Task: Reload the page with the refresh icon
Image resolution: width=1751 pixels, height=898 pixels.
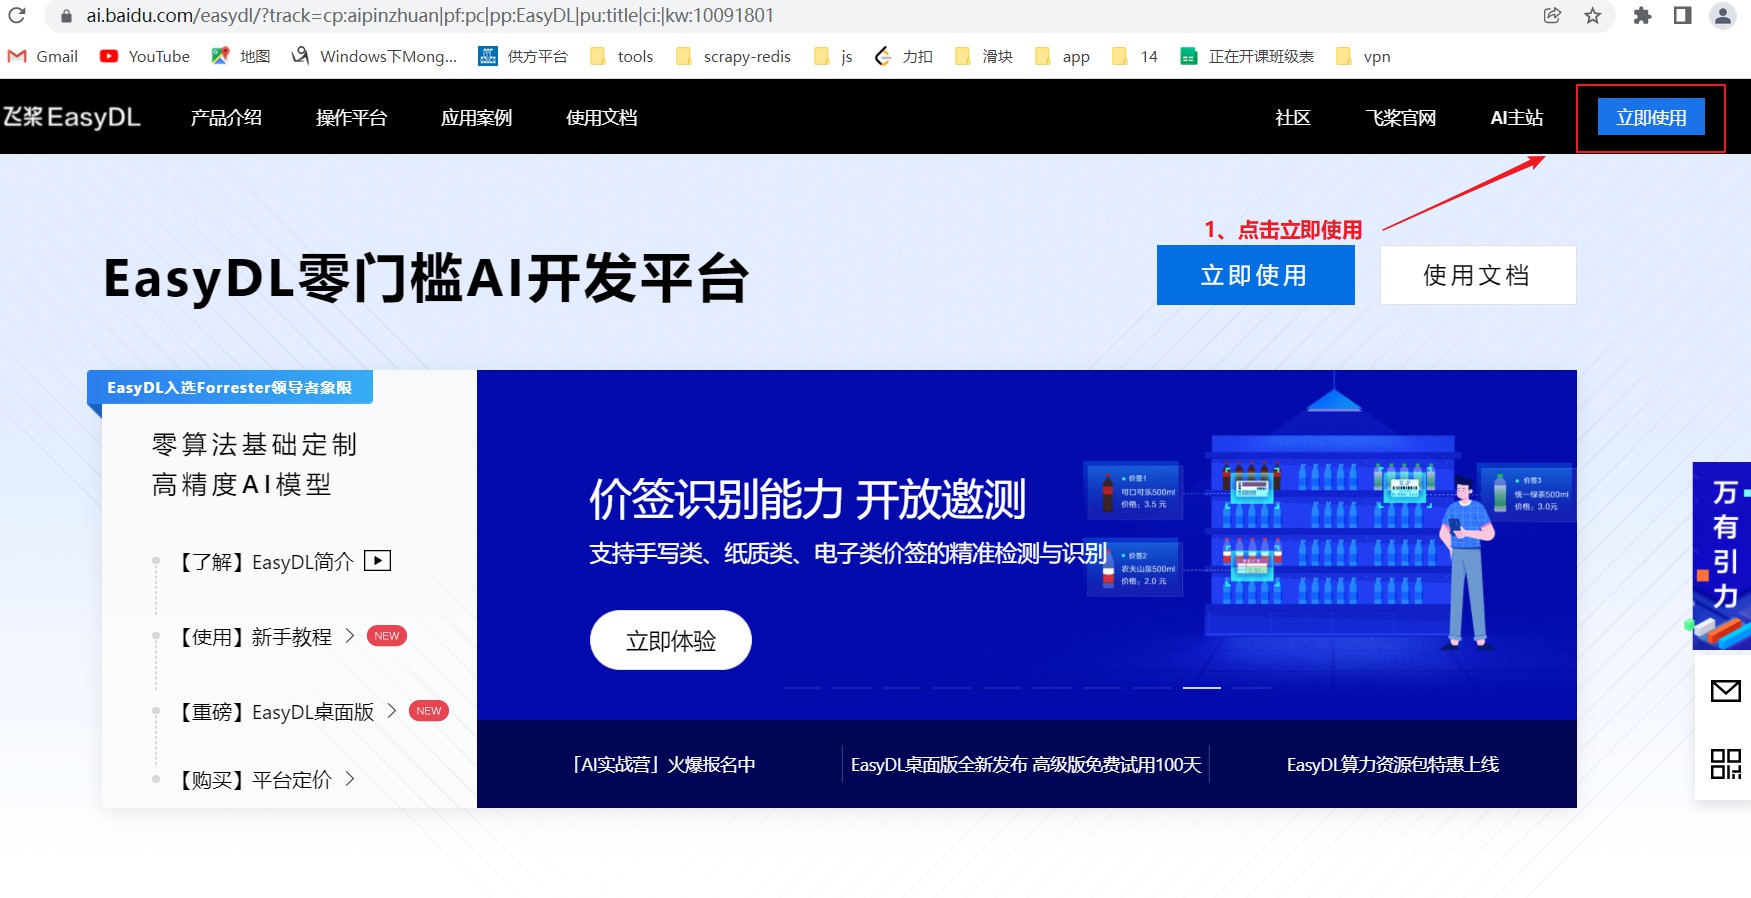Action: tap(16, 15)
